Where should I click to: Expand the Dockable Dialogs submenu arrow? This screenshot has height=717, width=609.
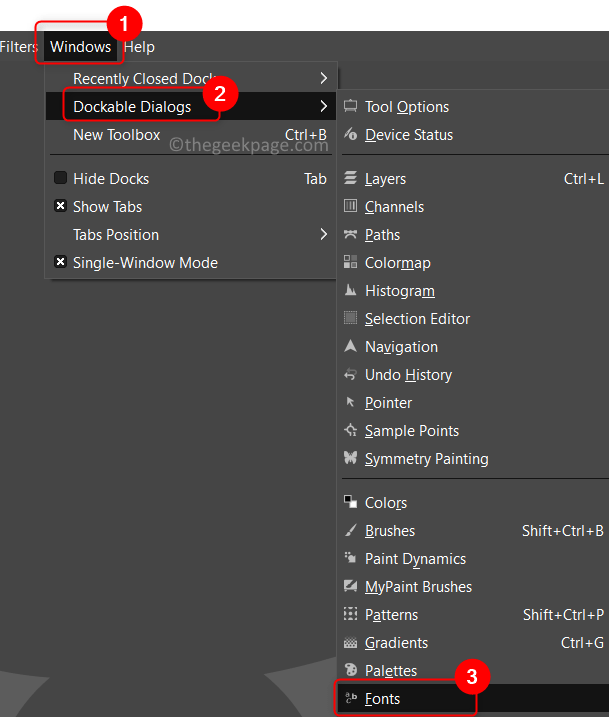point(324,106)
